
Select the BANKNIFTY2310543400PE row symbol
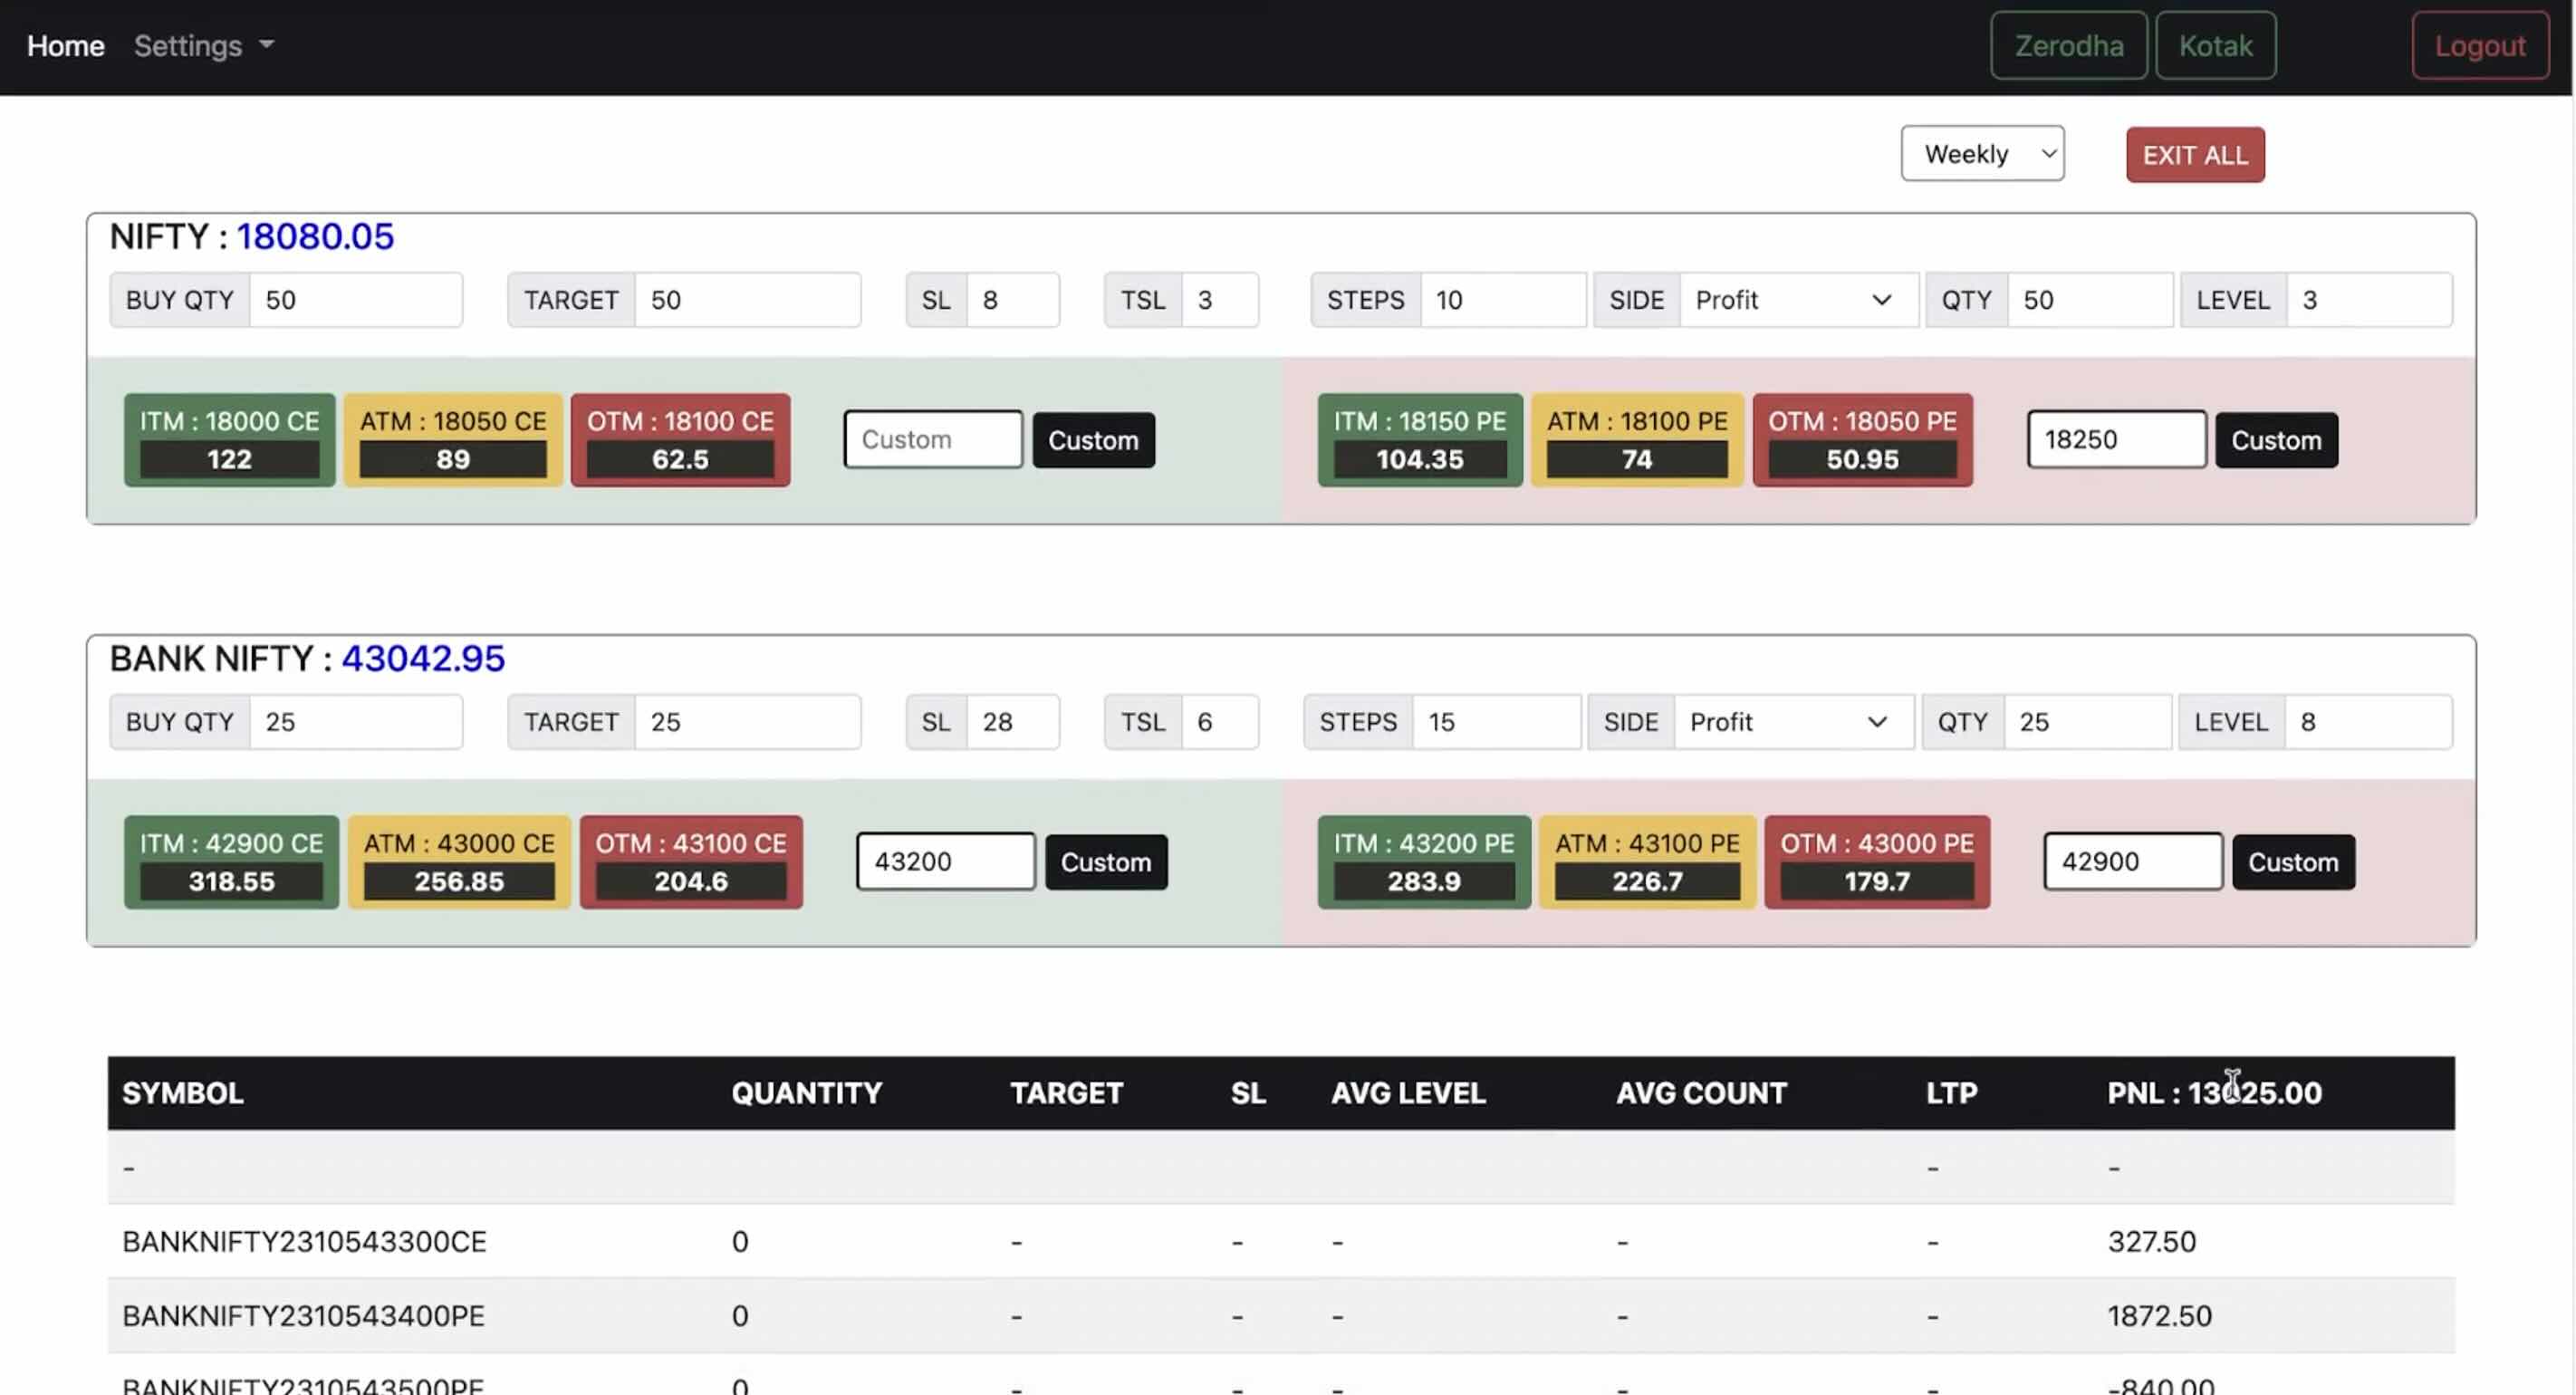tap(303, 1316)
